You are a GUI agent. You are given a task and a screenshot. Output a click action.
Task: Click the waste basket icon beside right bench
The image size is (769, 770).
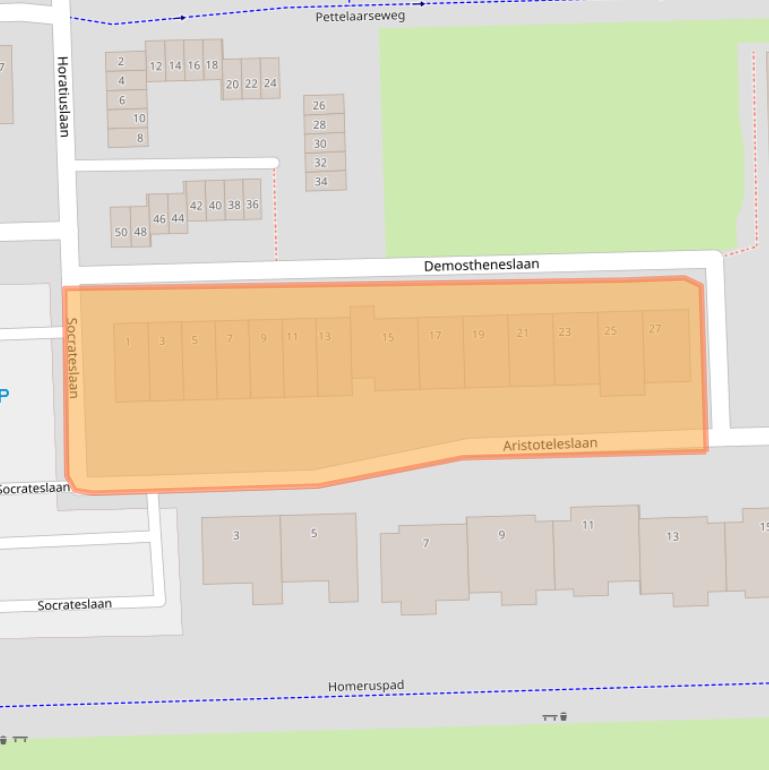564,717
